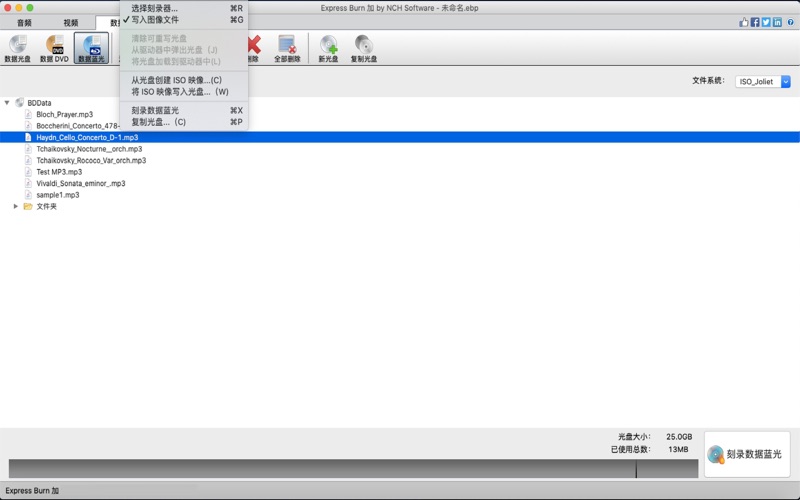Select Vivaldi_Sonata_eminor_.mp3 row

81,183
